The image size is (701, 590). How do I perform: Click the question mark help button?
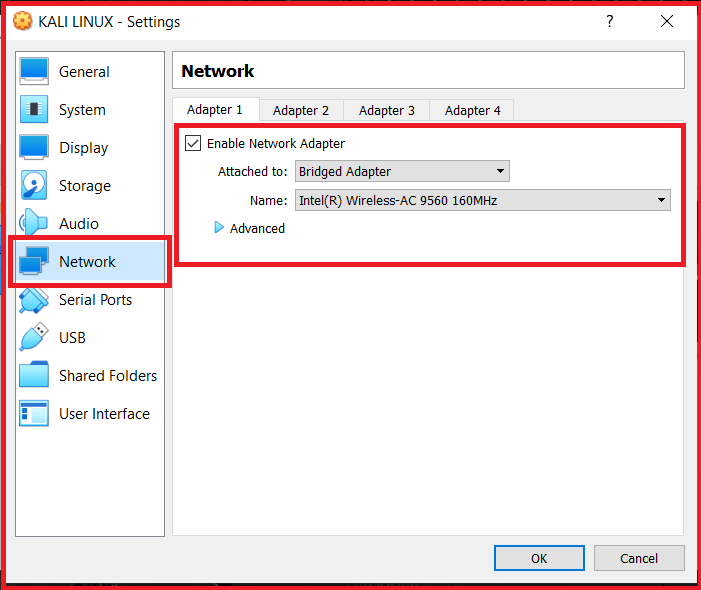tap(610, 21)
